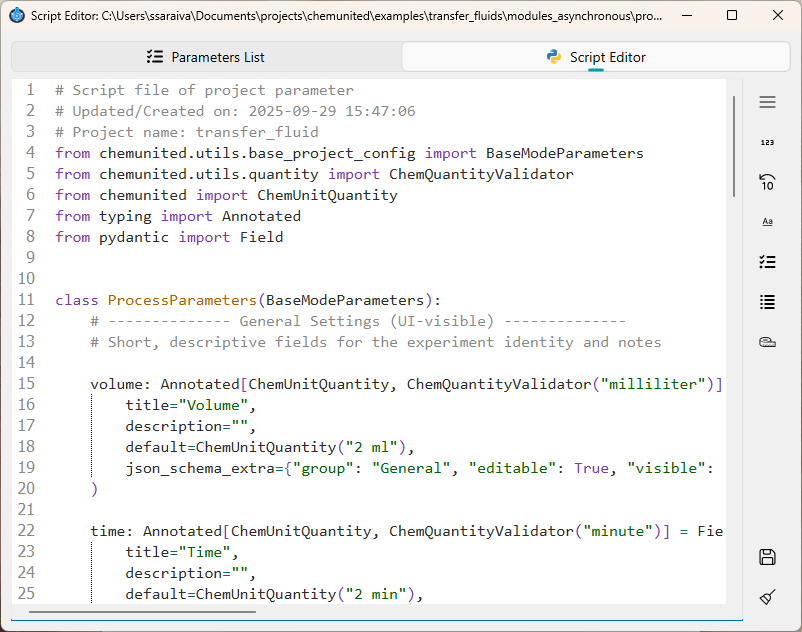Image resolution: width=802 pixels, height=632 pixels.
Task: Click the Python logo on Script Editor tab
Action: click(x=553, y=57)
